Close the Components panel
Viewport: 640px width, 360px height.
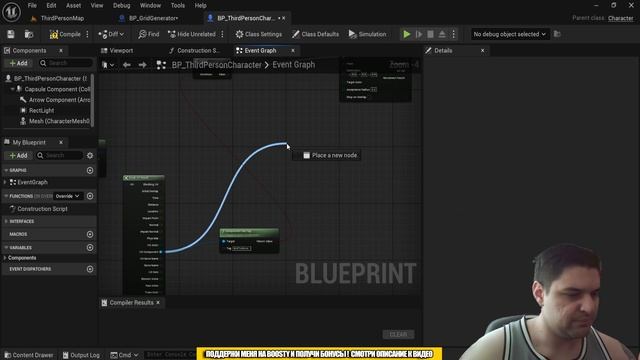click(61, 51)
